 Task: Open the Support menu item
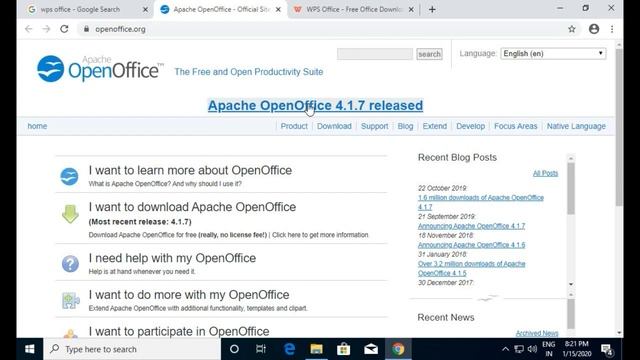coord(374,126)
